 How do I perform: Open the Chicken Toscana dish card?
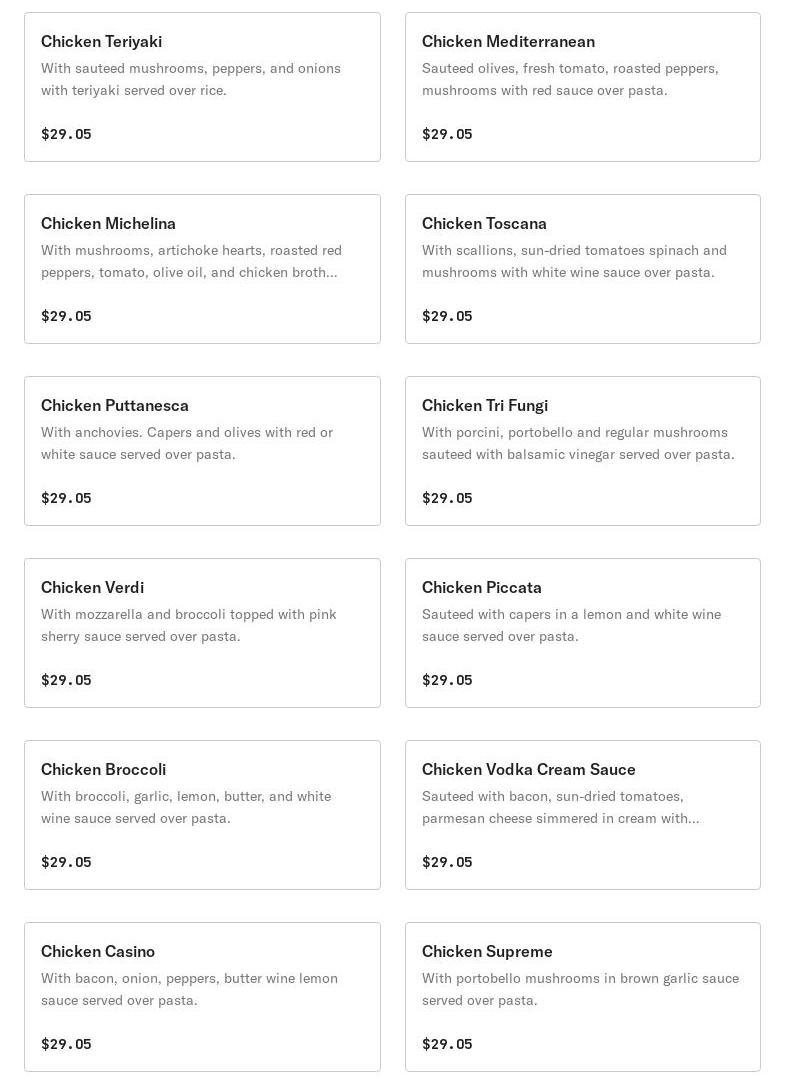pos(484,223)
